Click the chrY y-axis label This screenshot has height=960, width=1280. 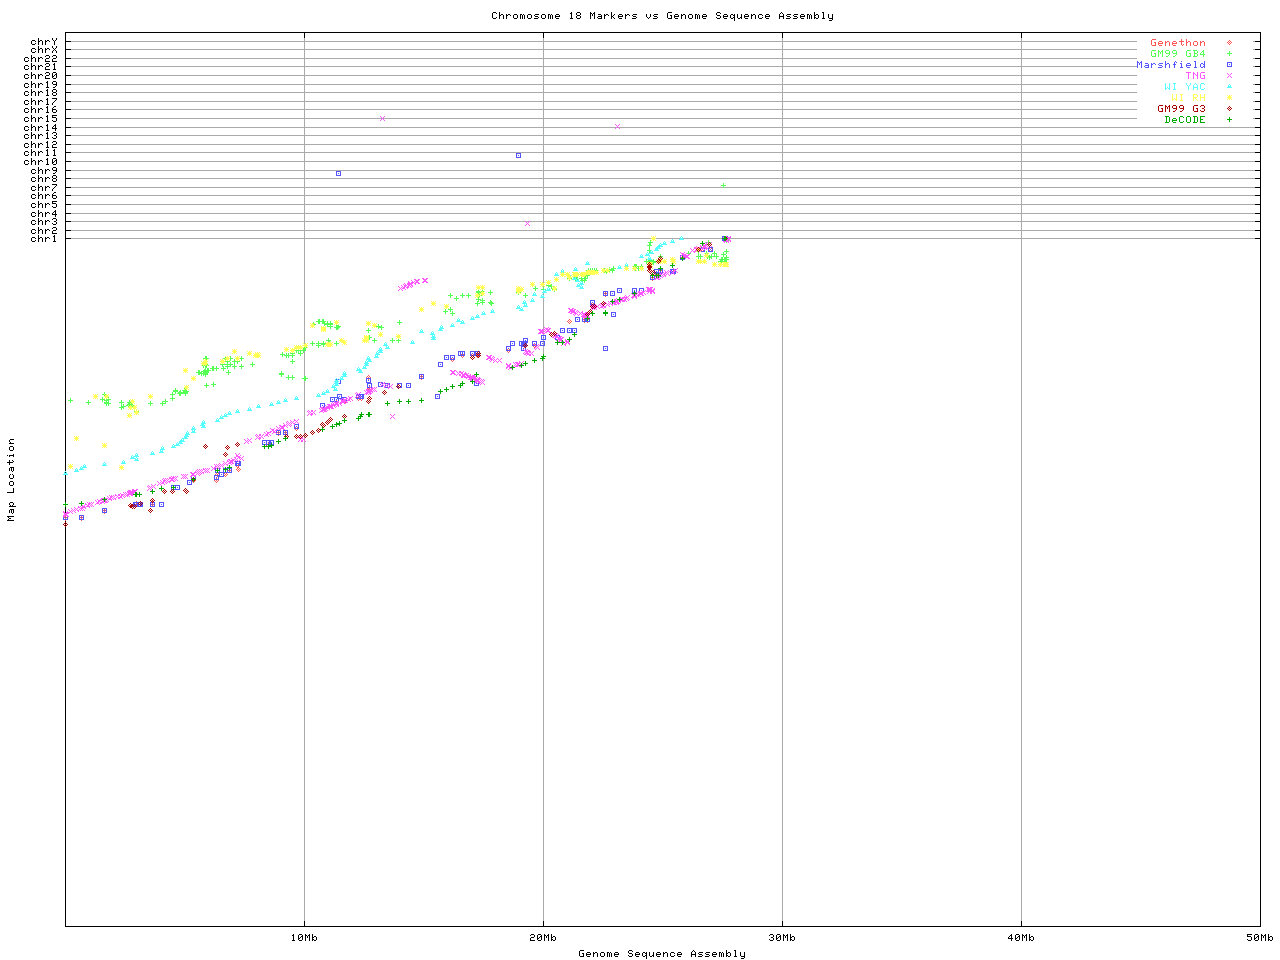coord(43,42)
